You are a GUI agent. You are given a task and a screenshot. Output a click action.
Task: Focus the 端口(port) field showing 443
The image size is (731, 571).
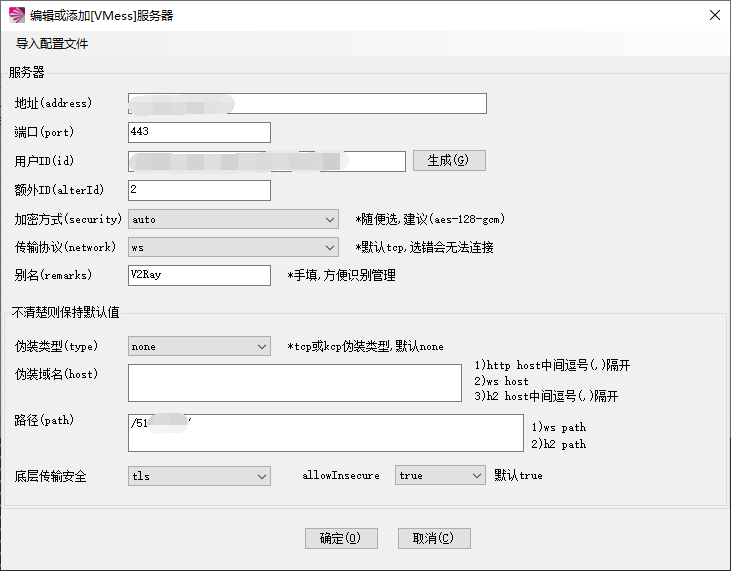(199, 132)
